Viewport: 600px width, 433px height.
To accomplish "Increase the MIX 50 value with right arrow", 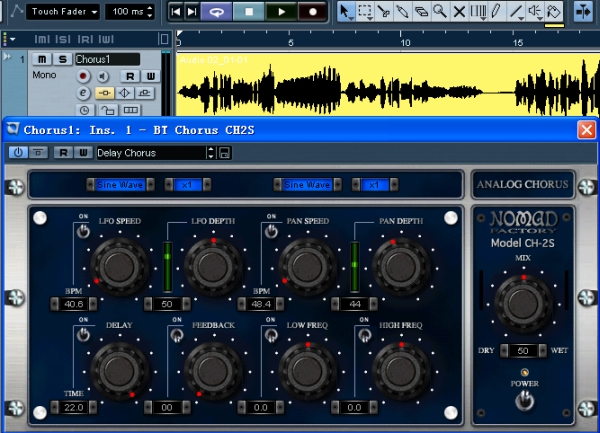I will point(543,350).
